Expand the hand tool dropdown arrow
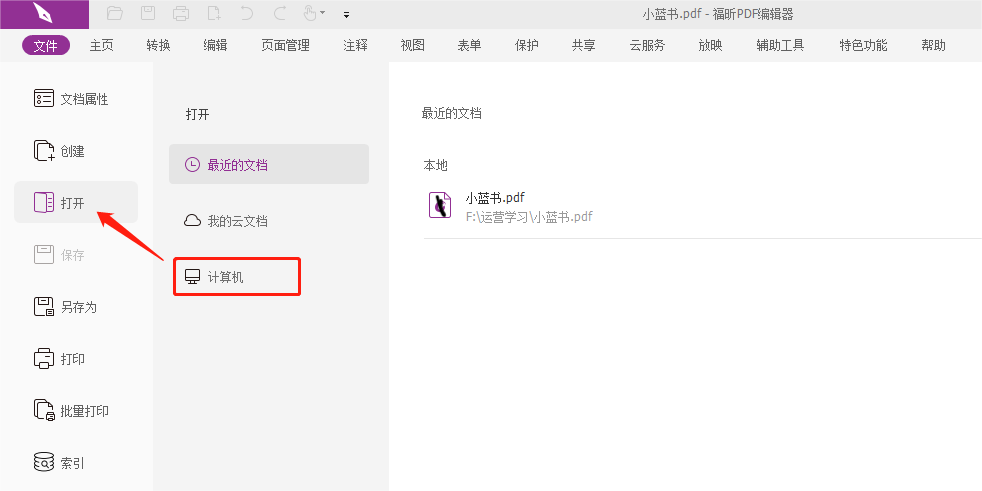The height and width of the screenshot is (491, 982). (323, 13)
